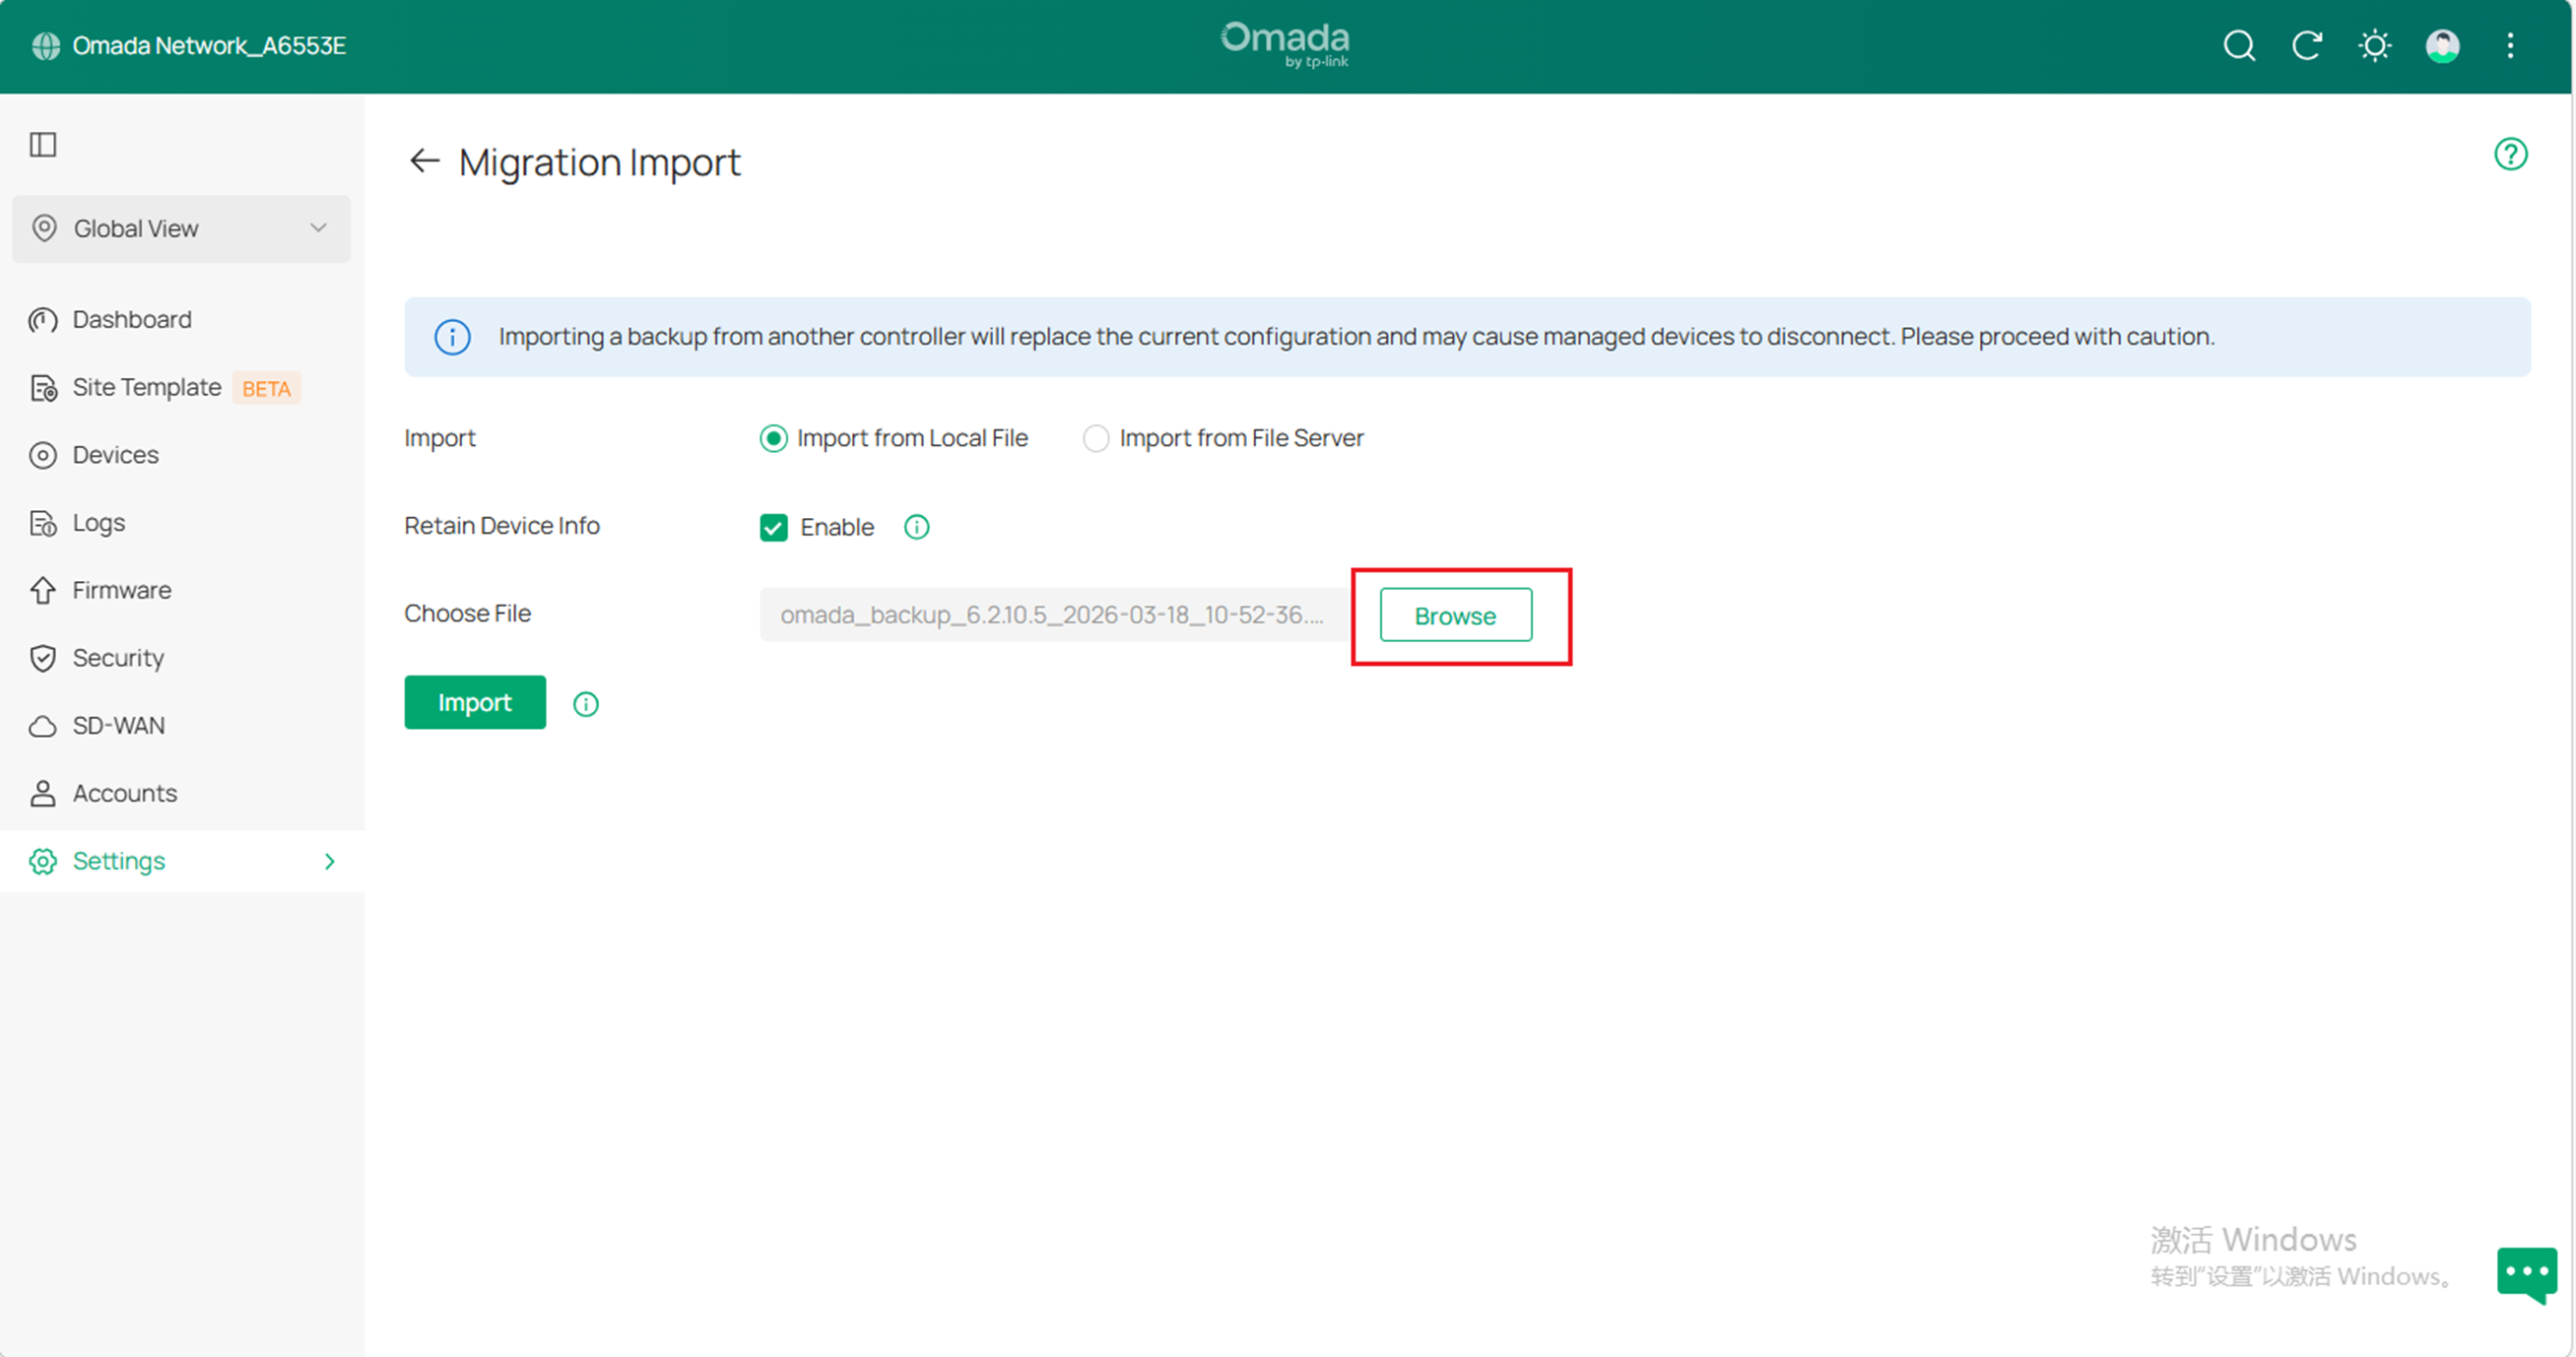Expand the Settings submenu chevron
Screen dimensions: 2576x1357
[330, 861]
